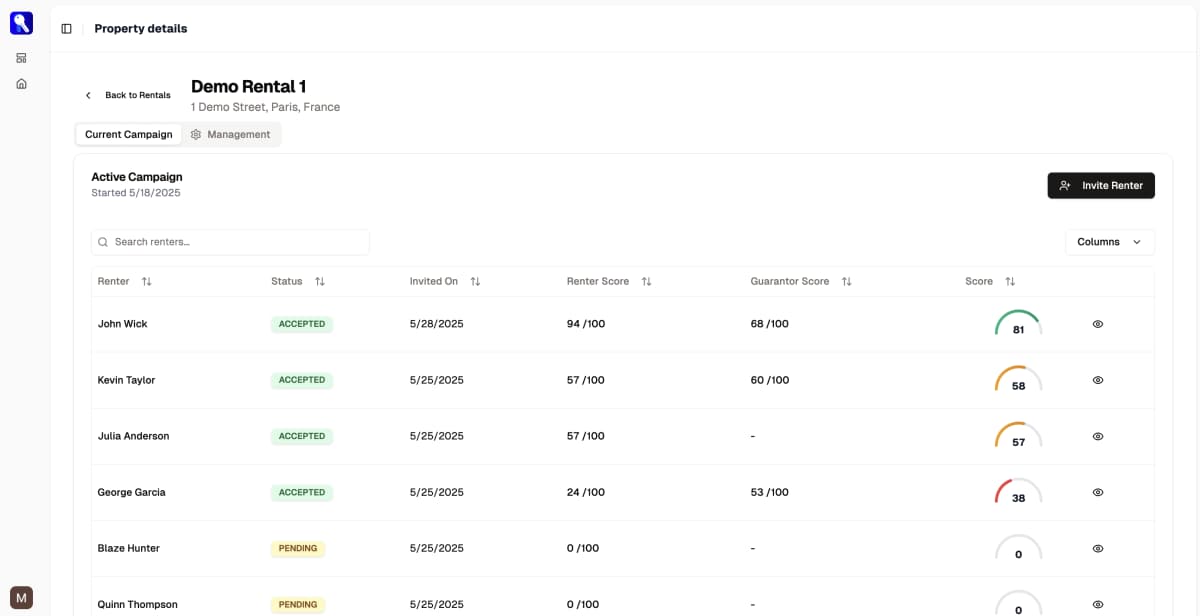Sort by the Guarantor Score column icon
1200x616 pixels.
846,282
